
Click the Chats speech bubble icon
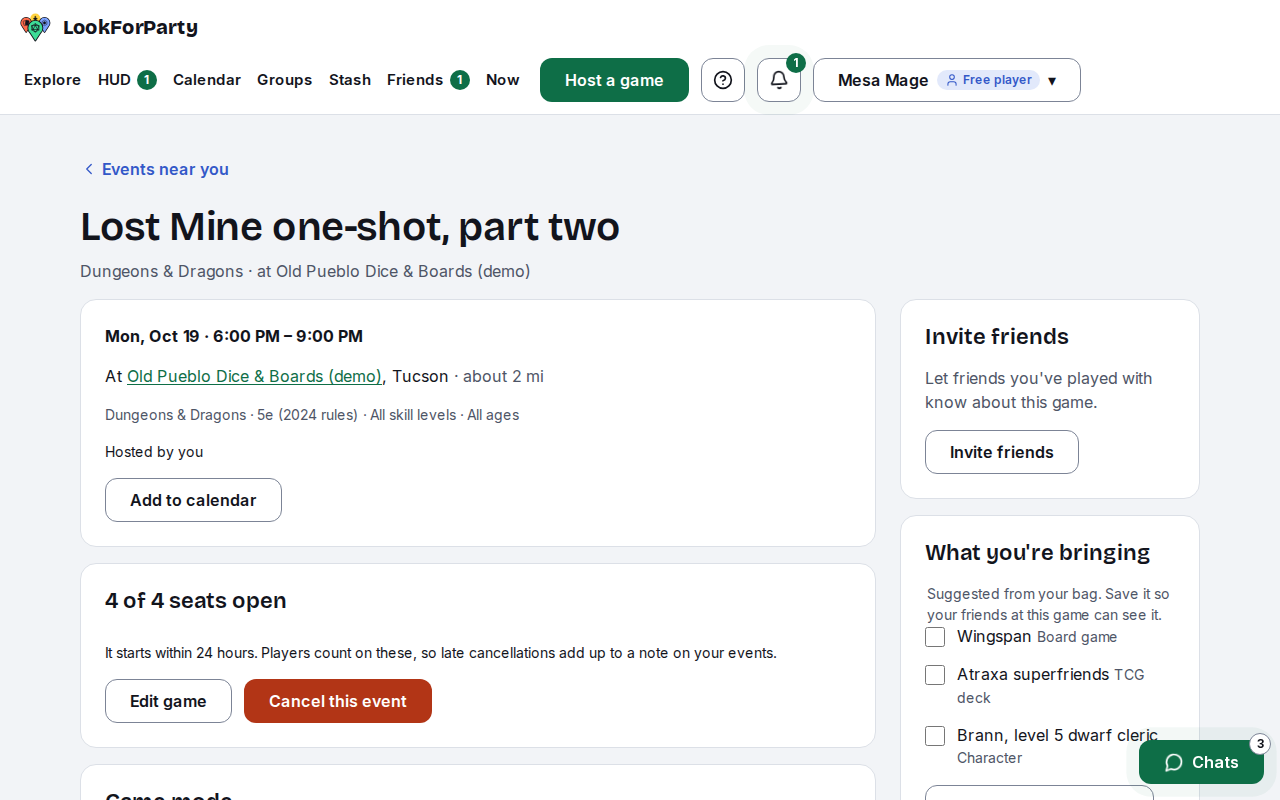pyautogui.click(x=1174, y=762)
